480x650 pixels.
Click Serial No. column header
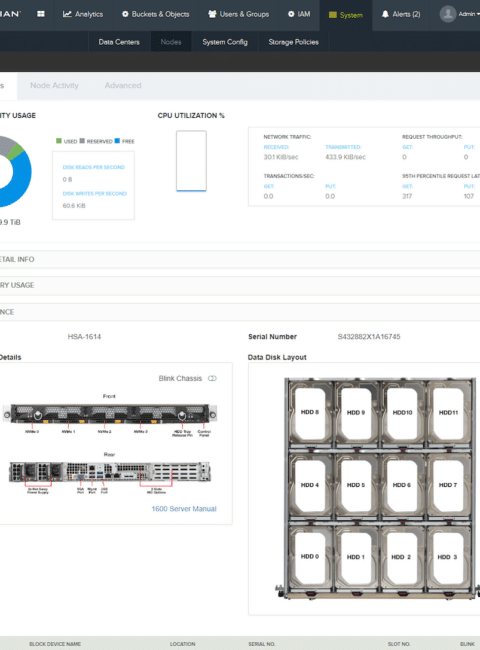pos(262,644)
